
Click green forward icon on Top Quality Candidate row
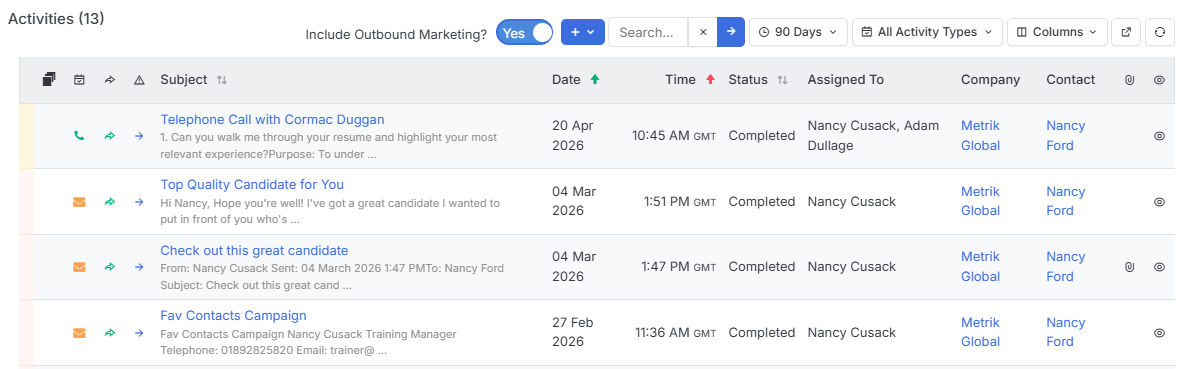[x=109, y=202]
